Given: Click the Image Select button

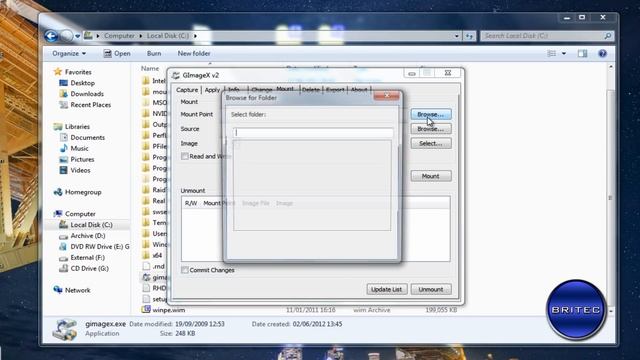Looking at the screenshot, I should [431, 144].
